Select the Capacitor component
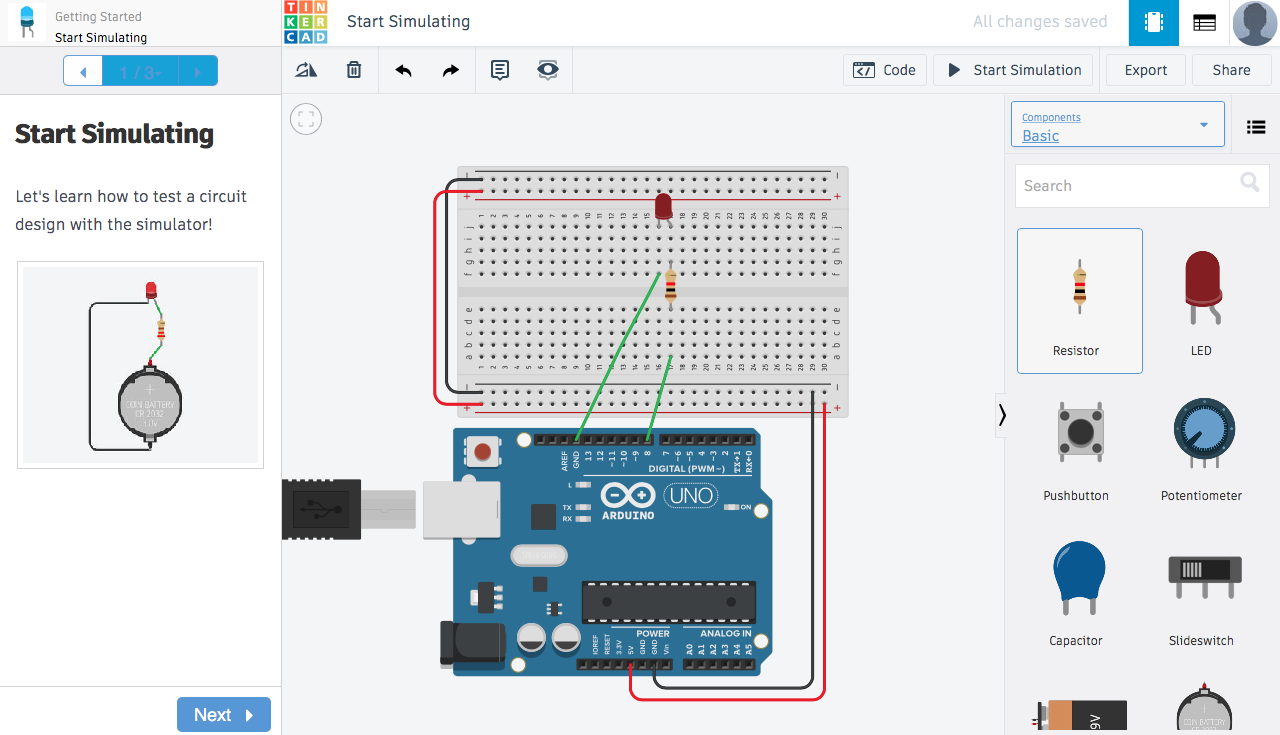Viewport: 1280px width, 735px height. [1077, 591]
